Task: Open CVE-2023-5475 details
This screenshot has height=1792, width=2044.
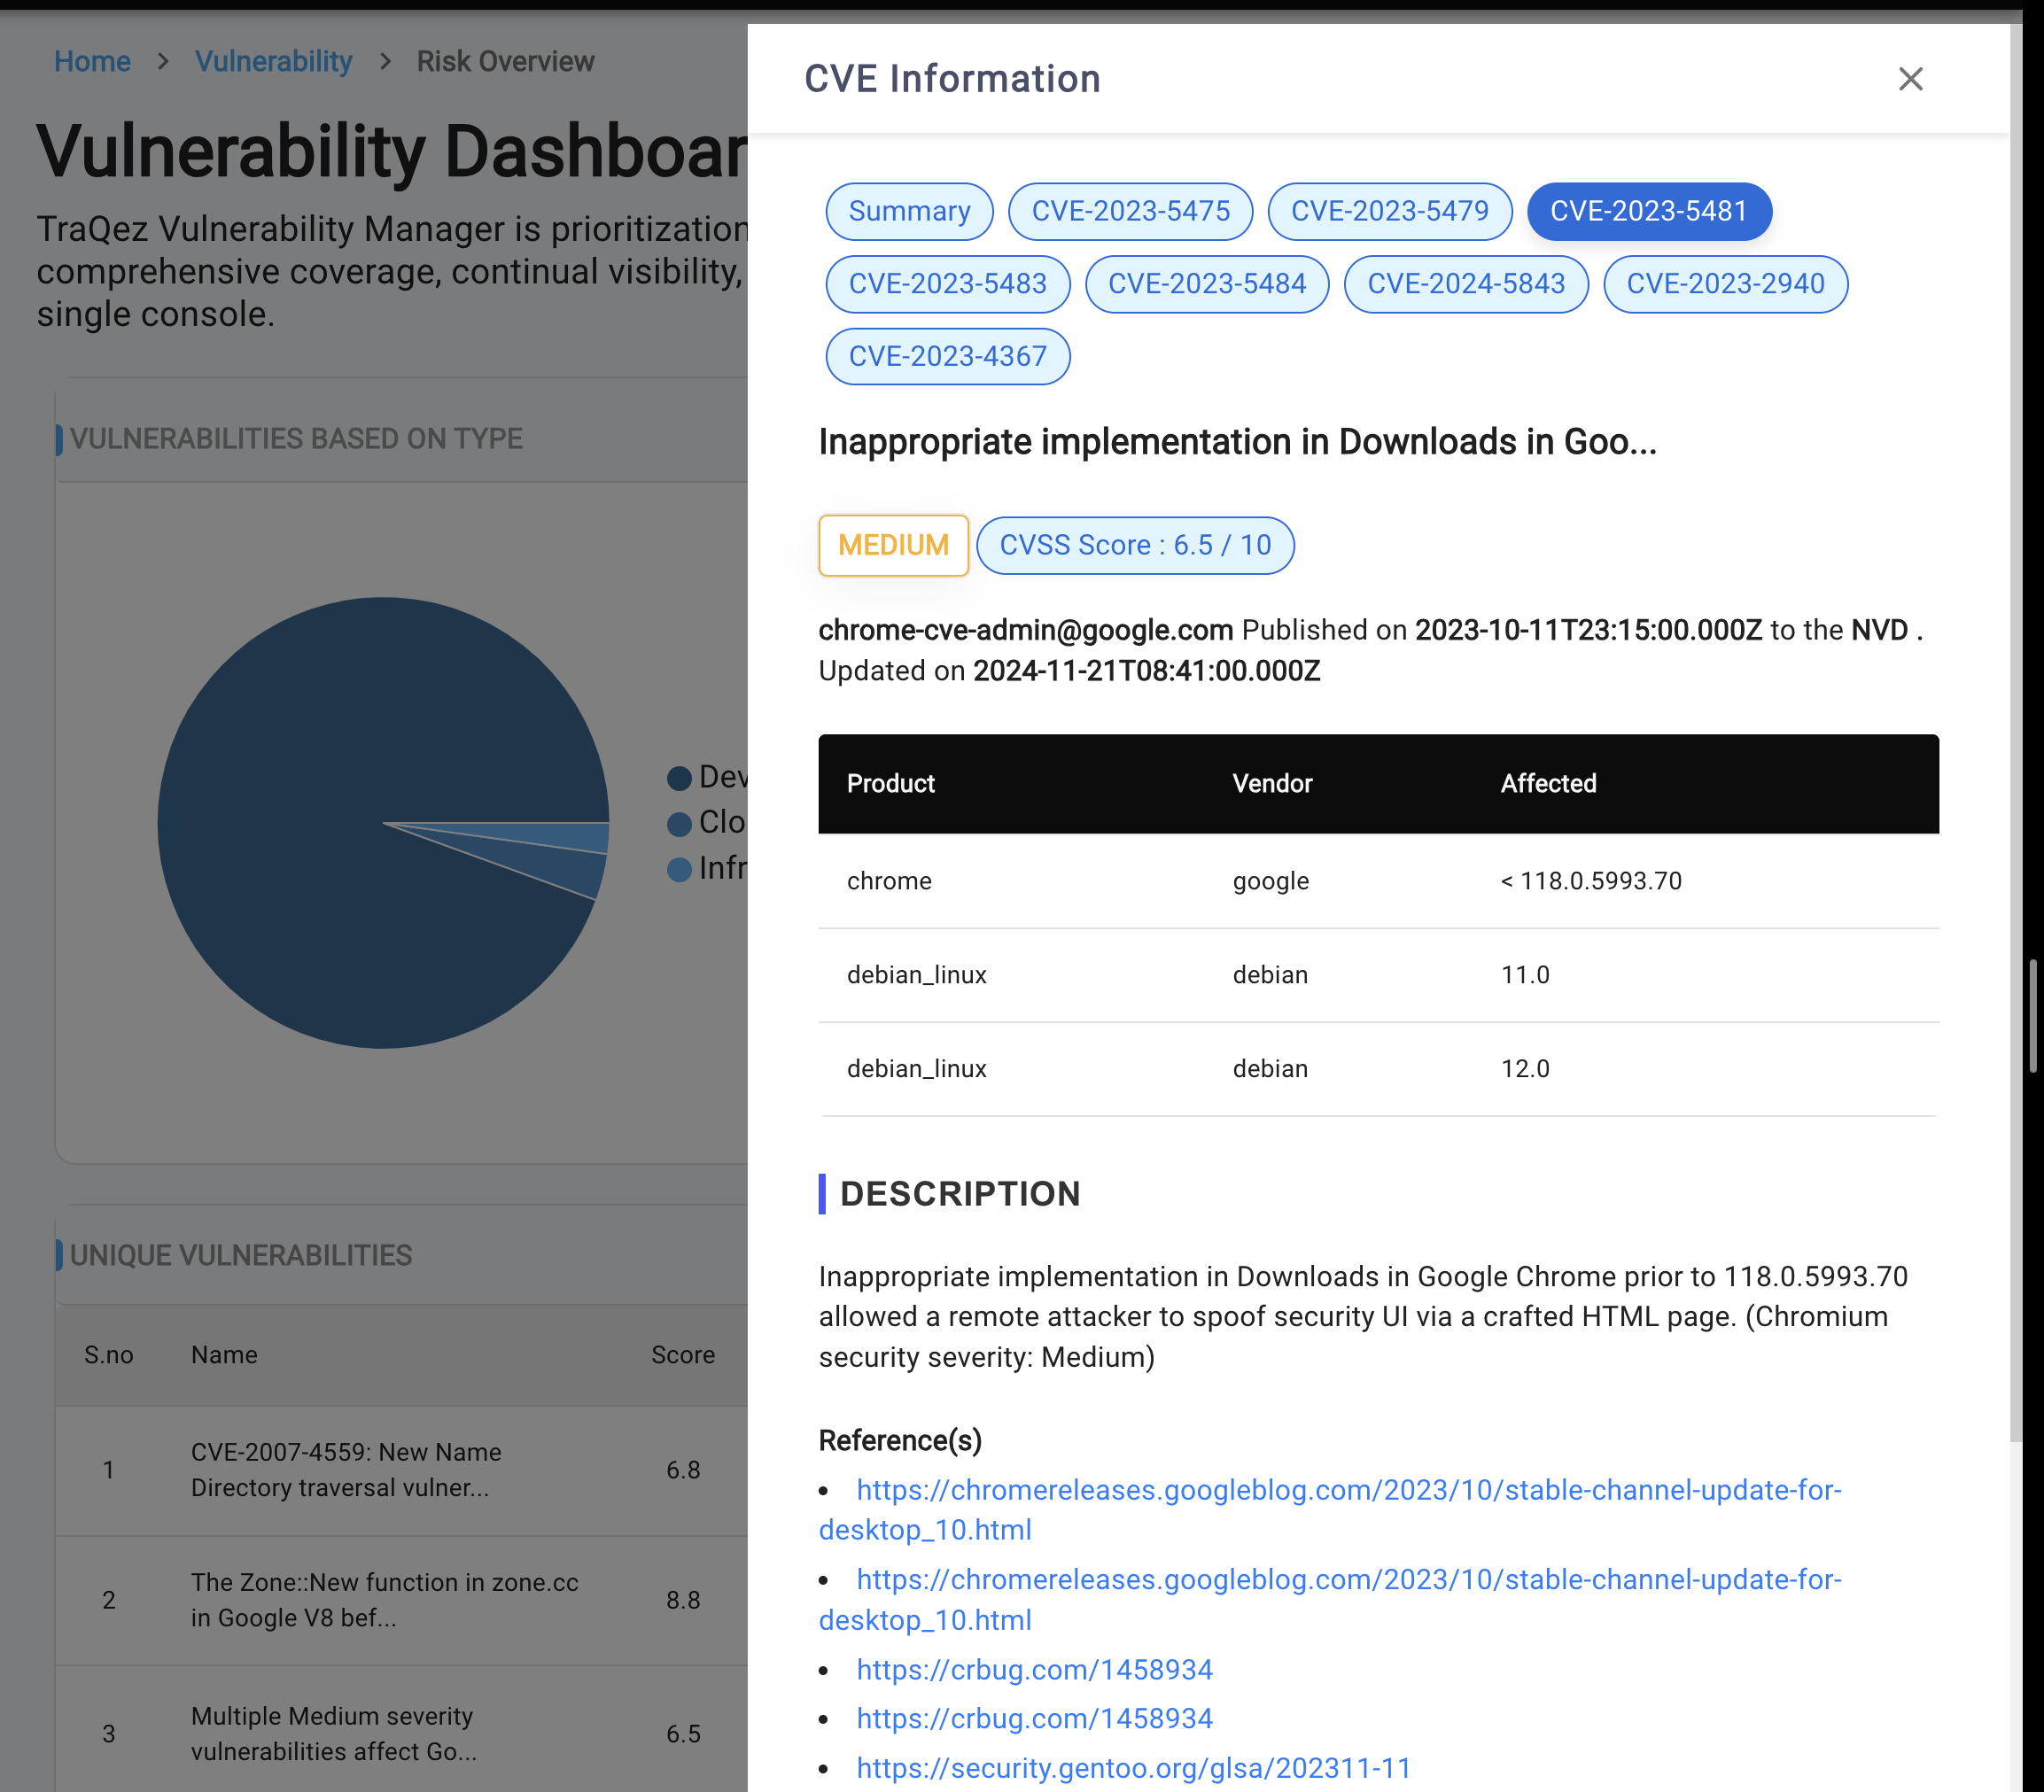Action: [x=1130, y=211]
